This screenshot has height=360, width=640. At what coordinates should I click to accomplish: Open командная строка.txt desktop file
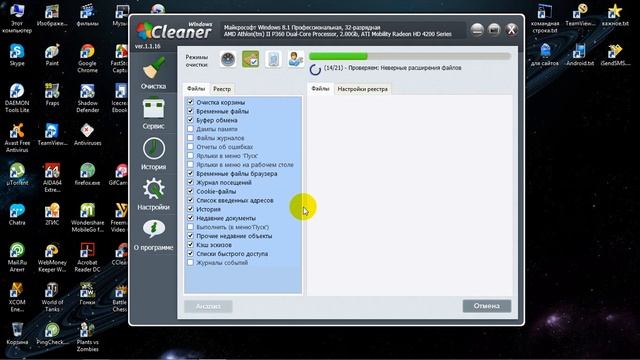click(x=544, y=19)
